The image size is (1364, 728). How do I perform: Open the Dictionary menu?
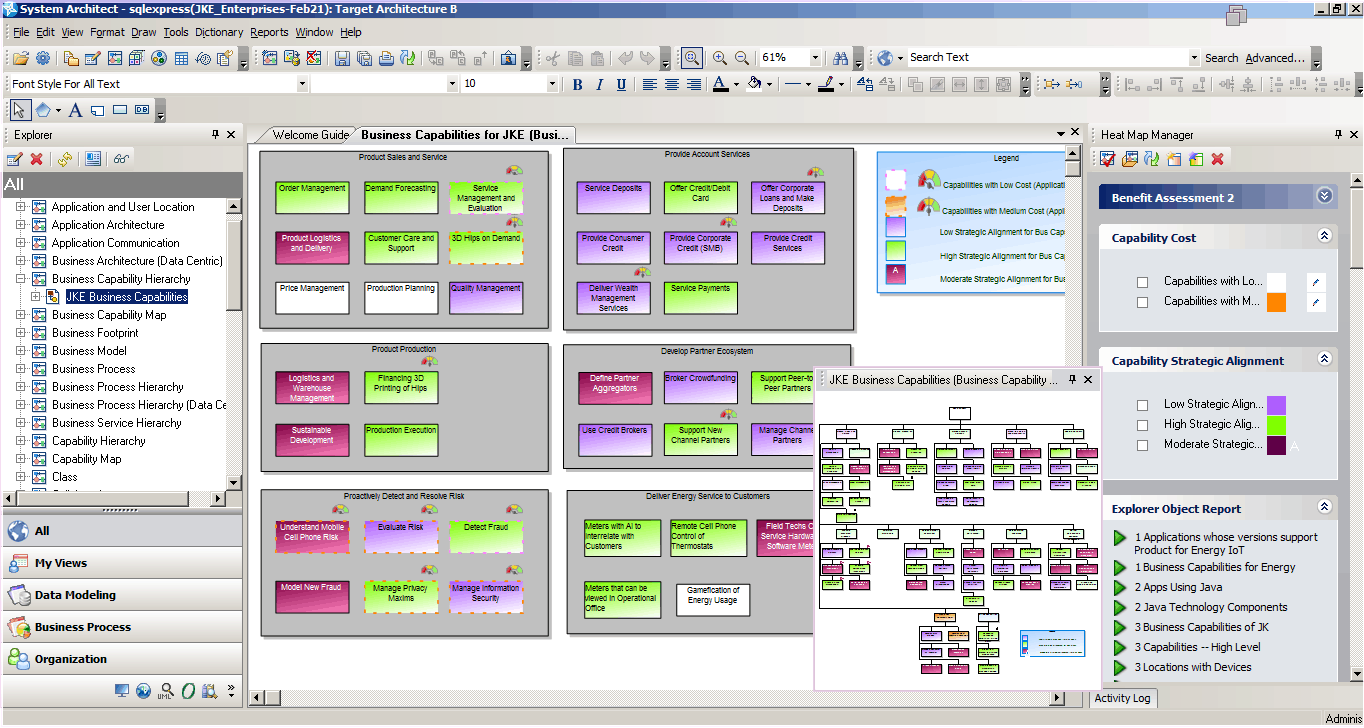pyautogui.click(x=219, y=32)
